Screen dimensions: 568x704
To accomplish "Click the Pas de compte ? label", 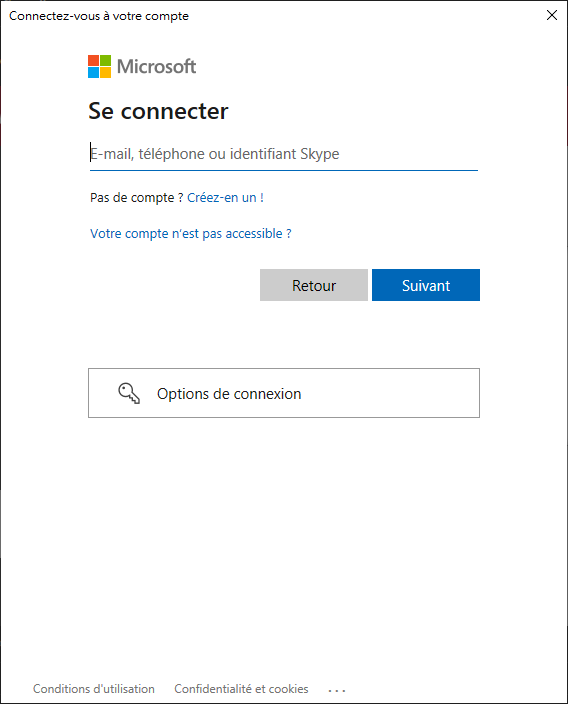I will tap(136, 198).
